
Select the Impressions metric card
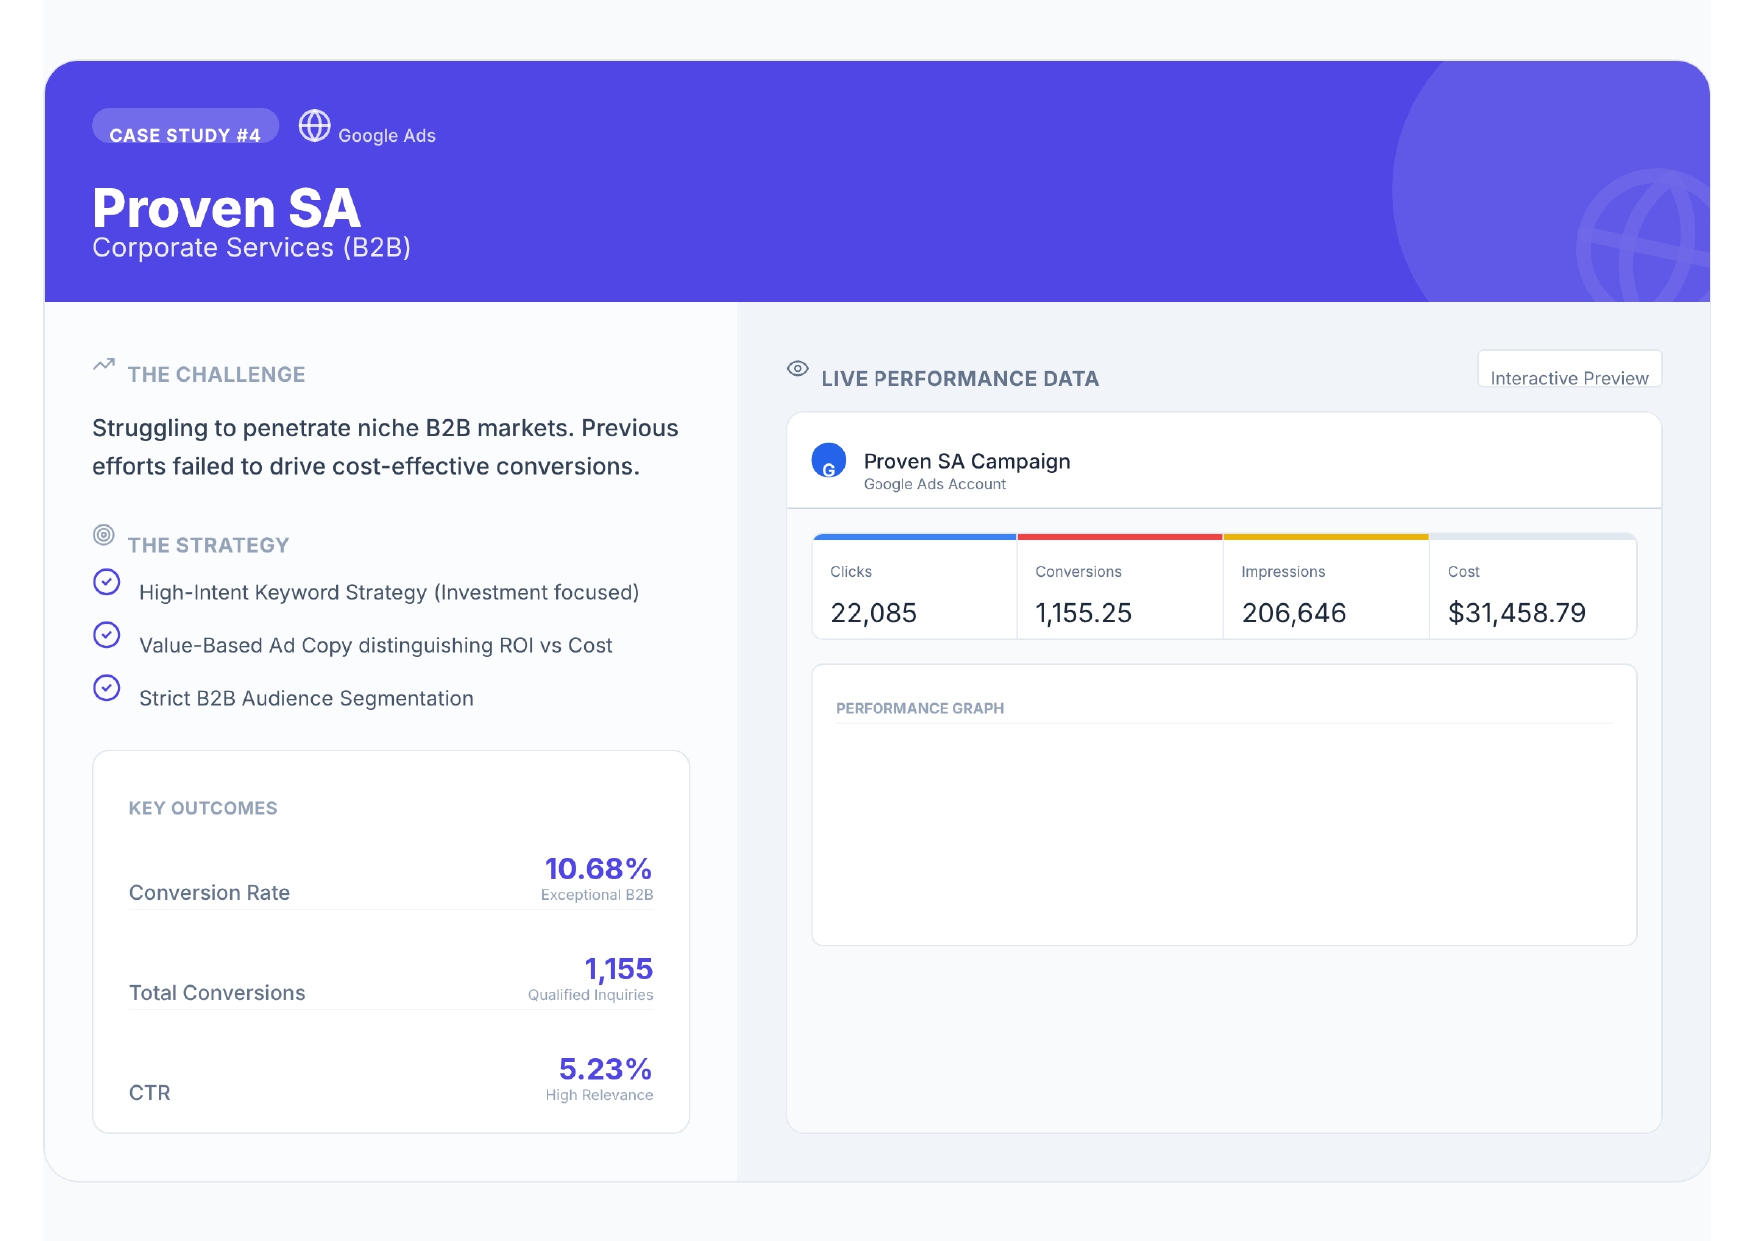click(x=1326, y=587)
